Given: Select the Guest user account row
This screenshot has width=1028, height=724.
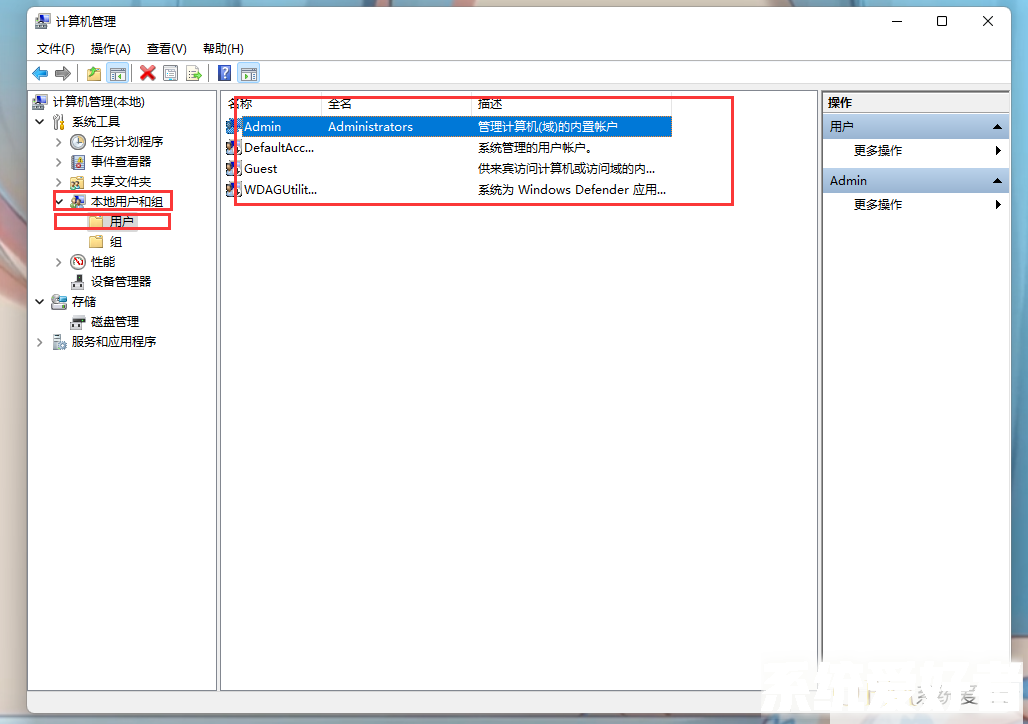Looking at the screenshot, I should click(261, 169).
